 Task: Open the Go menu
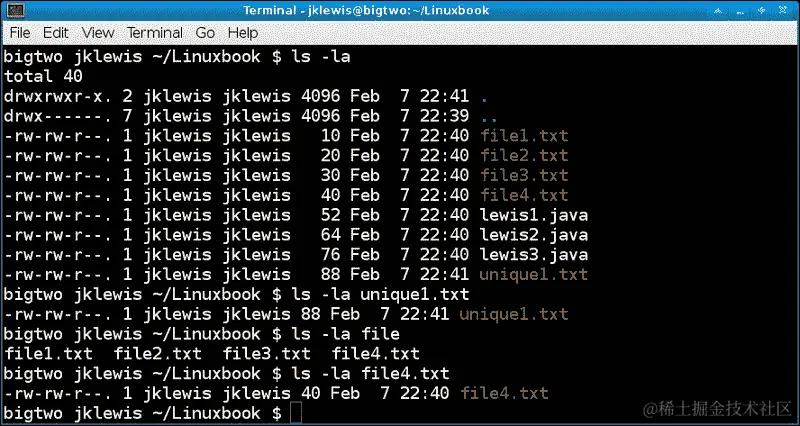(x=205, y=33)
